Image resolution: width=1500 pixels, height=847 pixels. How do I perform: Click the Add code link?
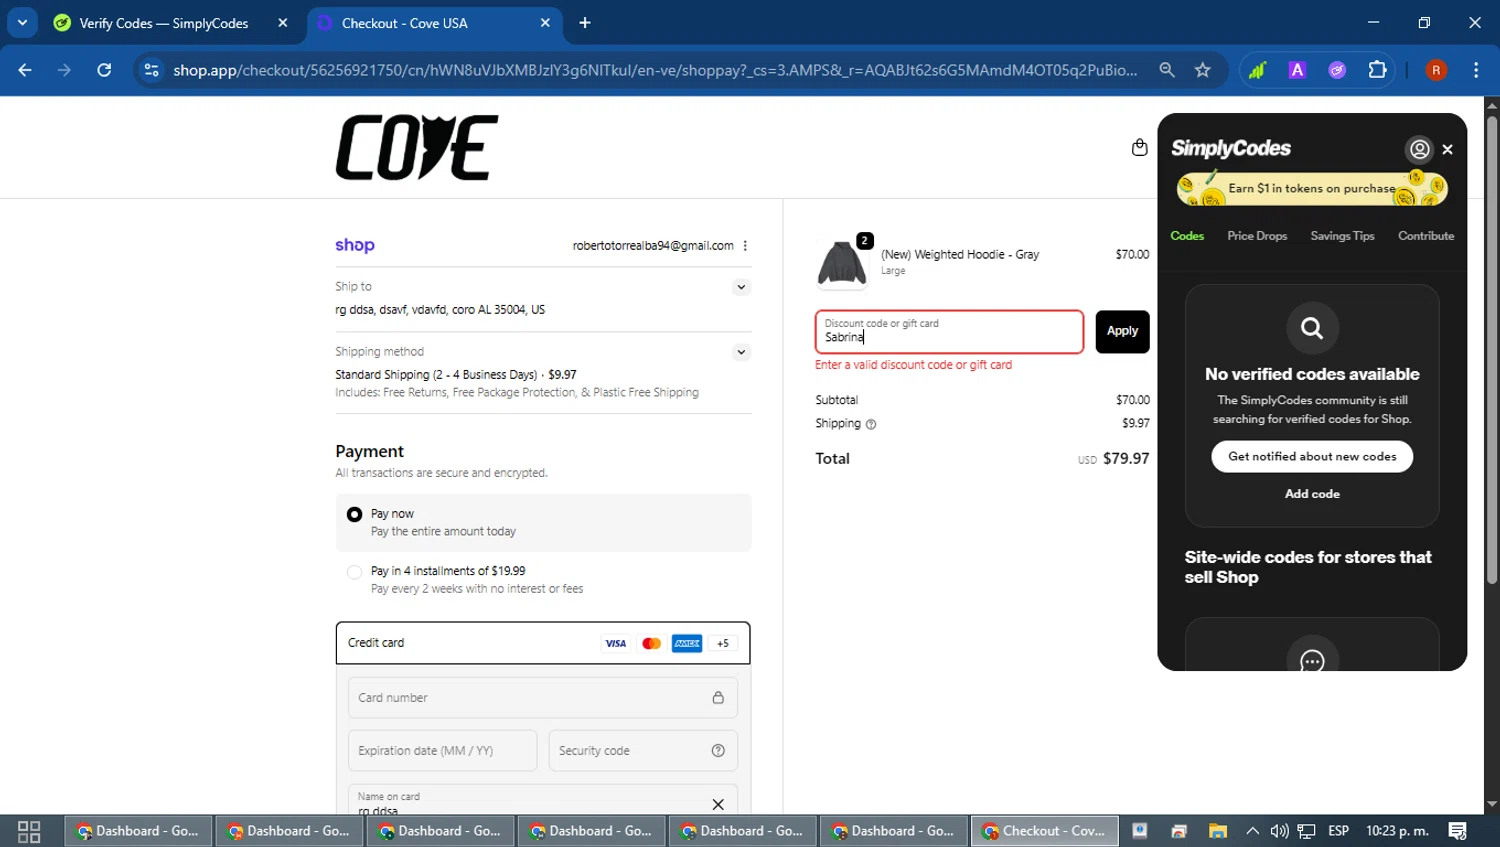click(1312, 494)
